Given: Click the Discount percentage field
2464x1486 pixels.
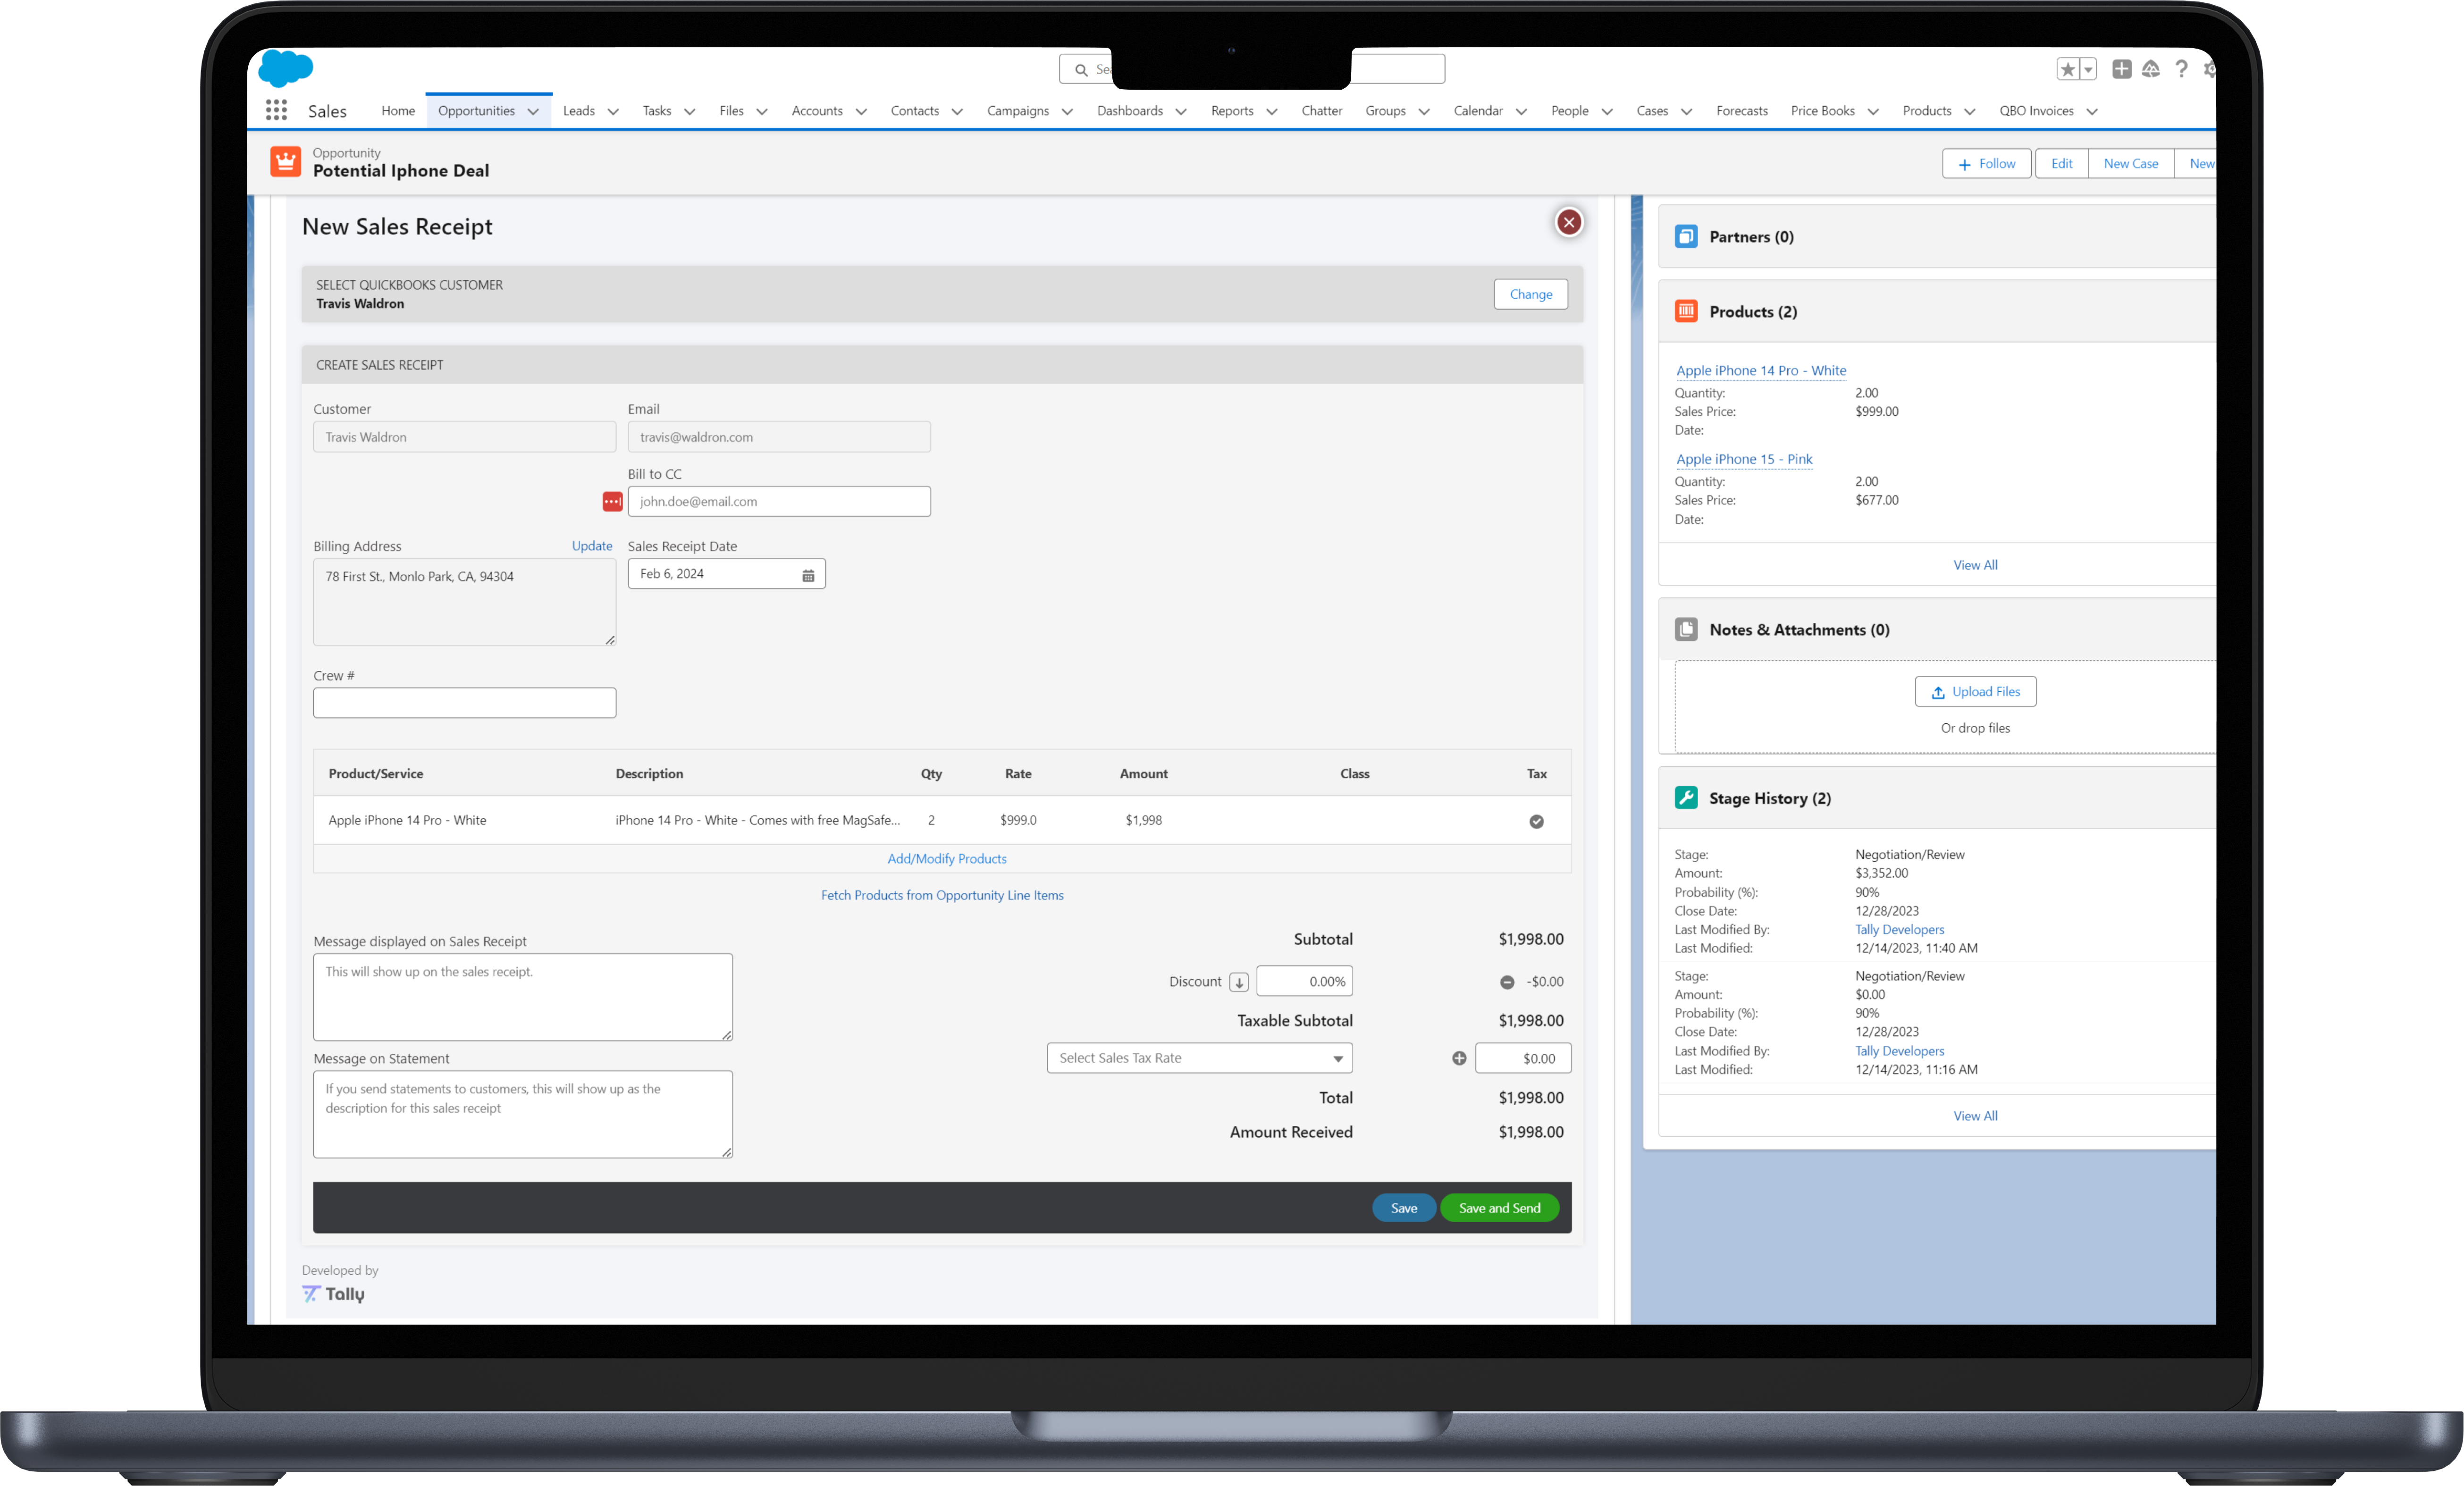Looking at the screenshot, I should click(x=1304, y=982).
